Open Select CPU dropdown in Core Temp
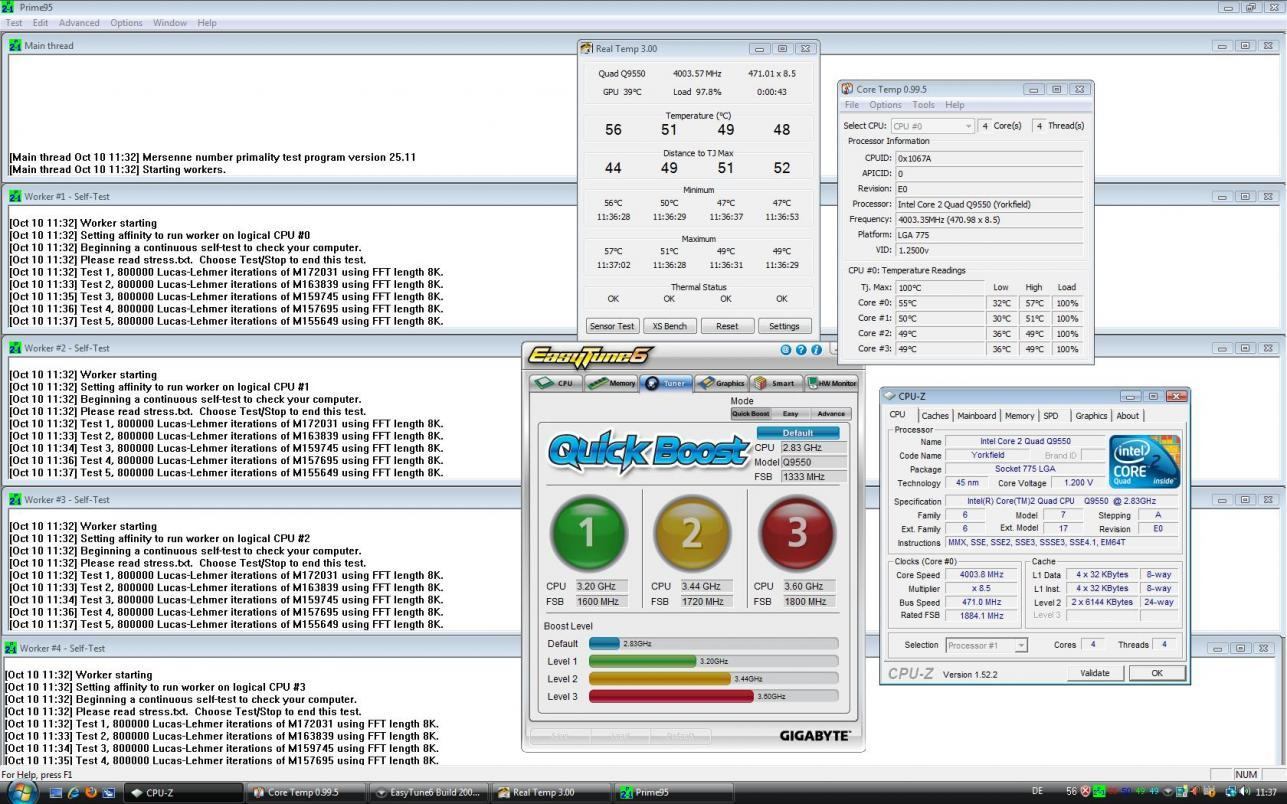This screenshot has height=804, width=1287. point(932,126)
